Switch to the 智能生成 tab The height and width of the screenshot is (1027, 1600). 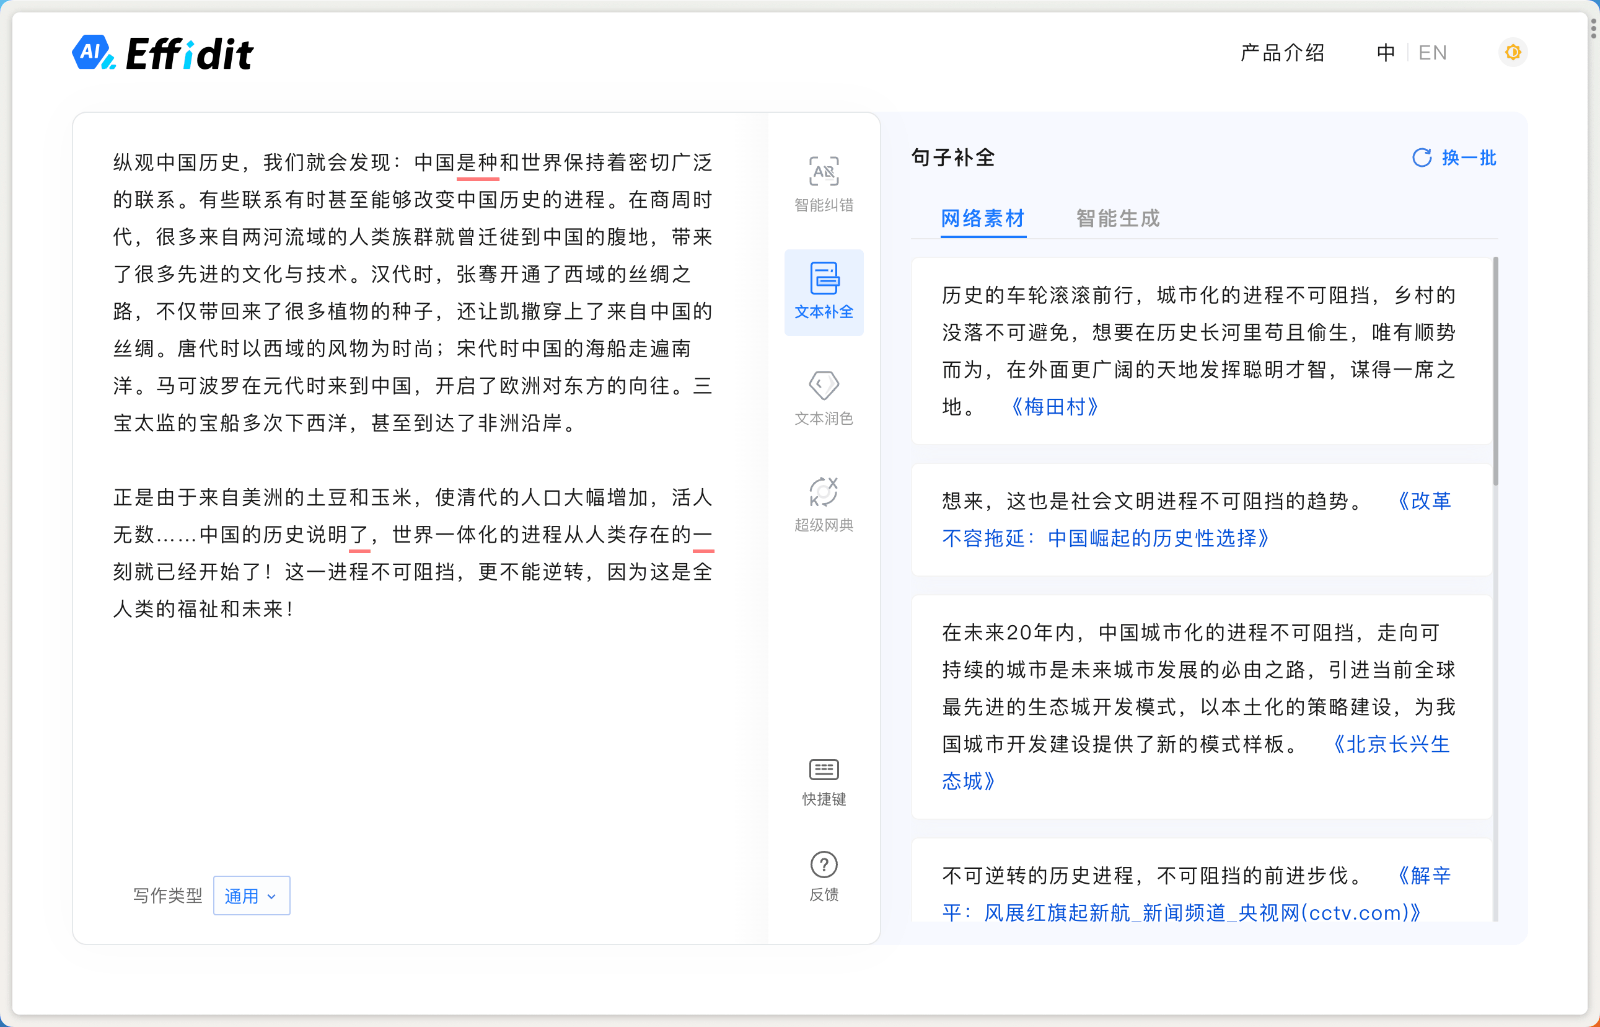[x=1118, y=218]
